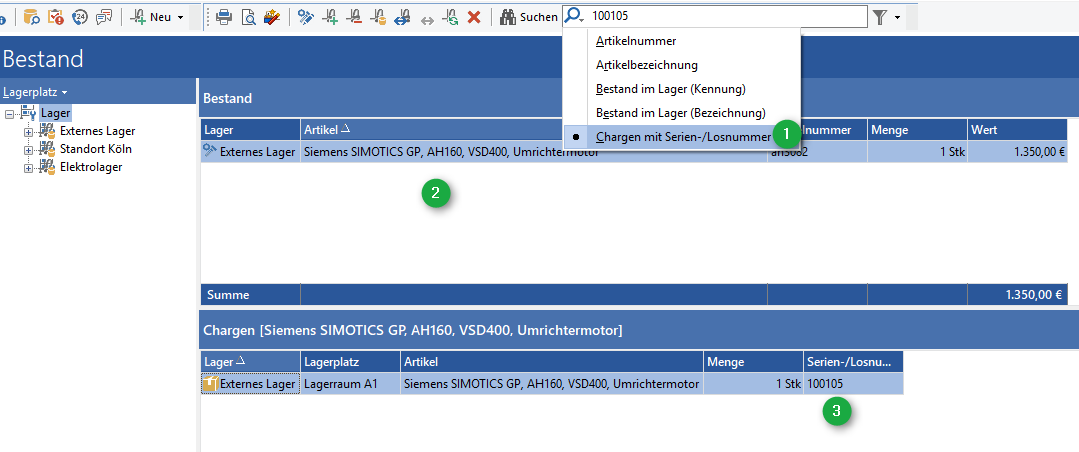1079x452 pixels.
Task: Sort Bestand table by Menge column
Action: 917,129
